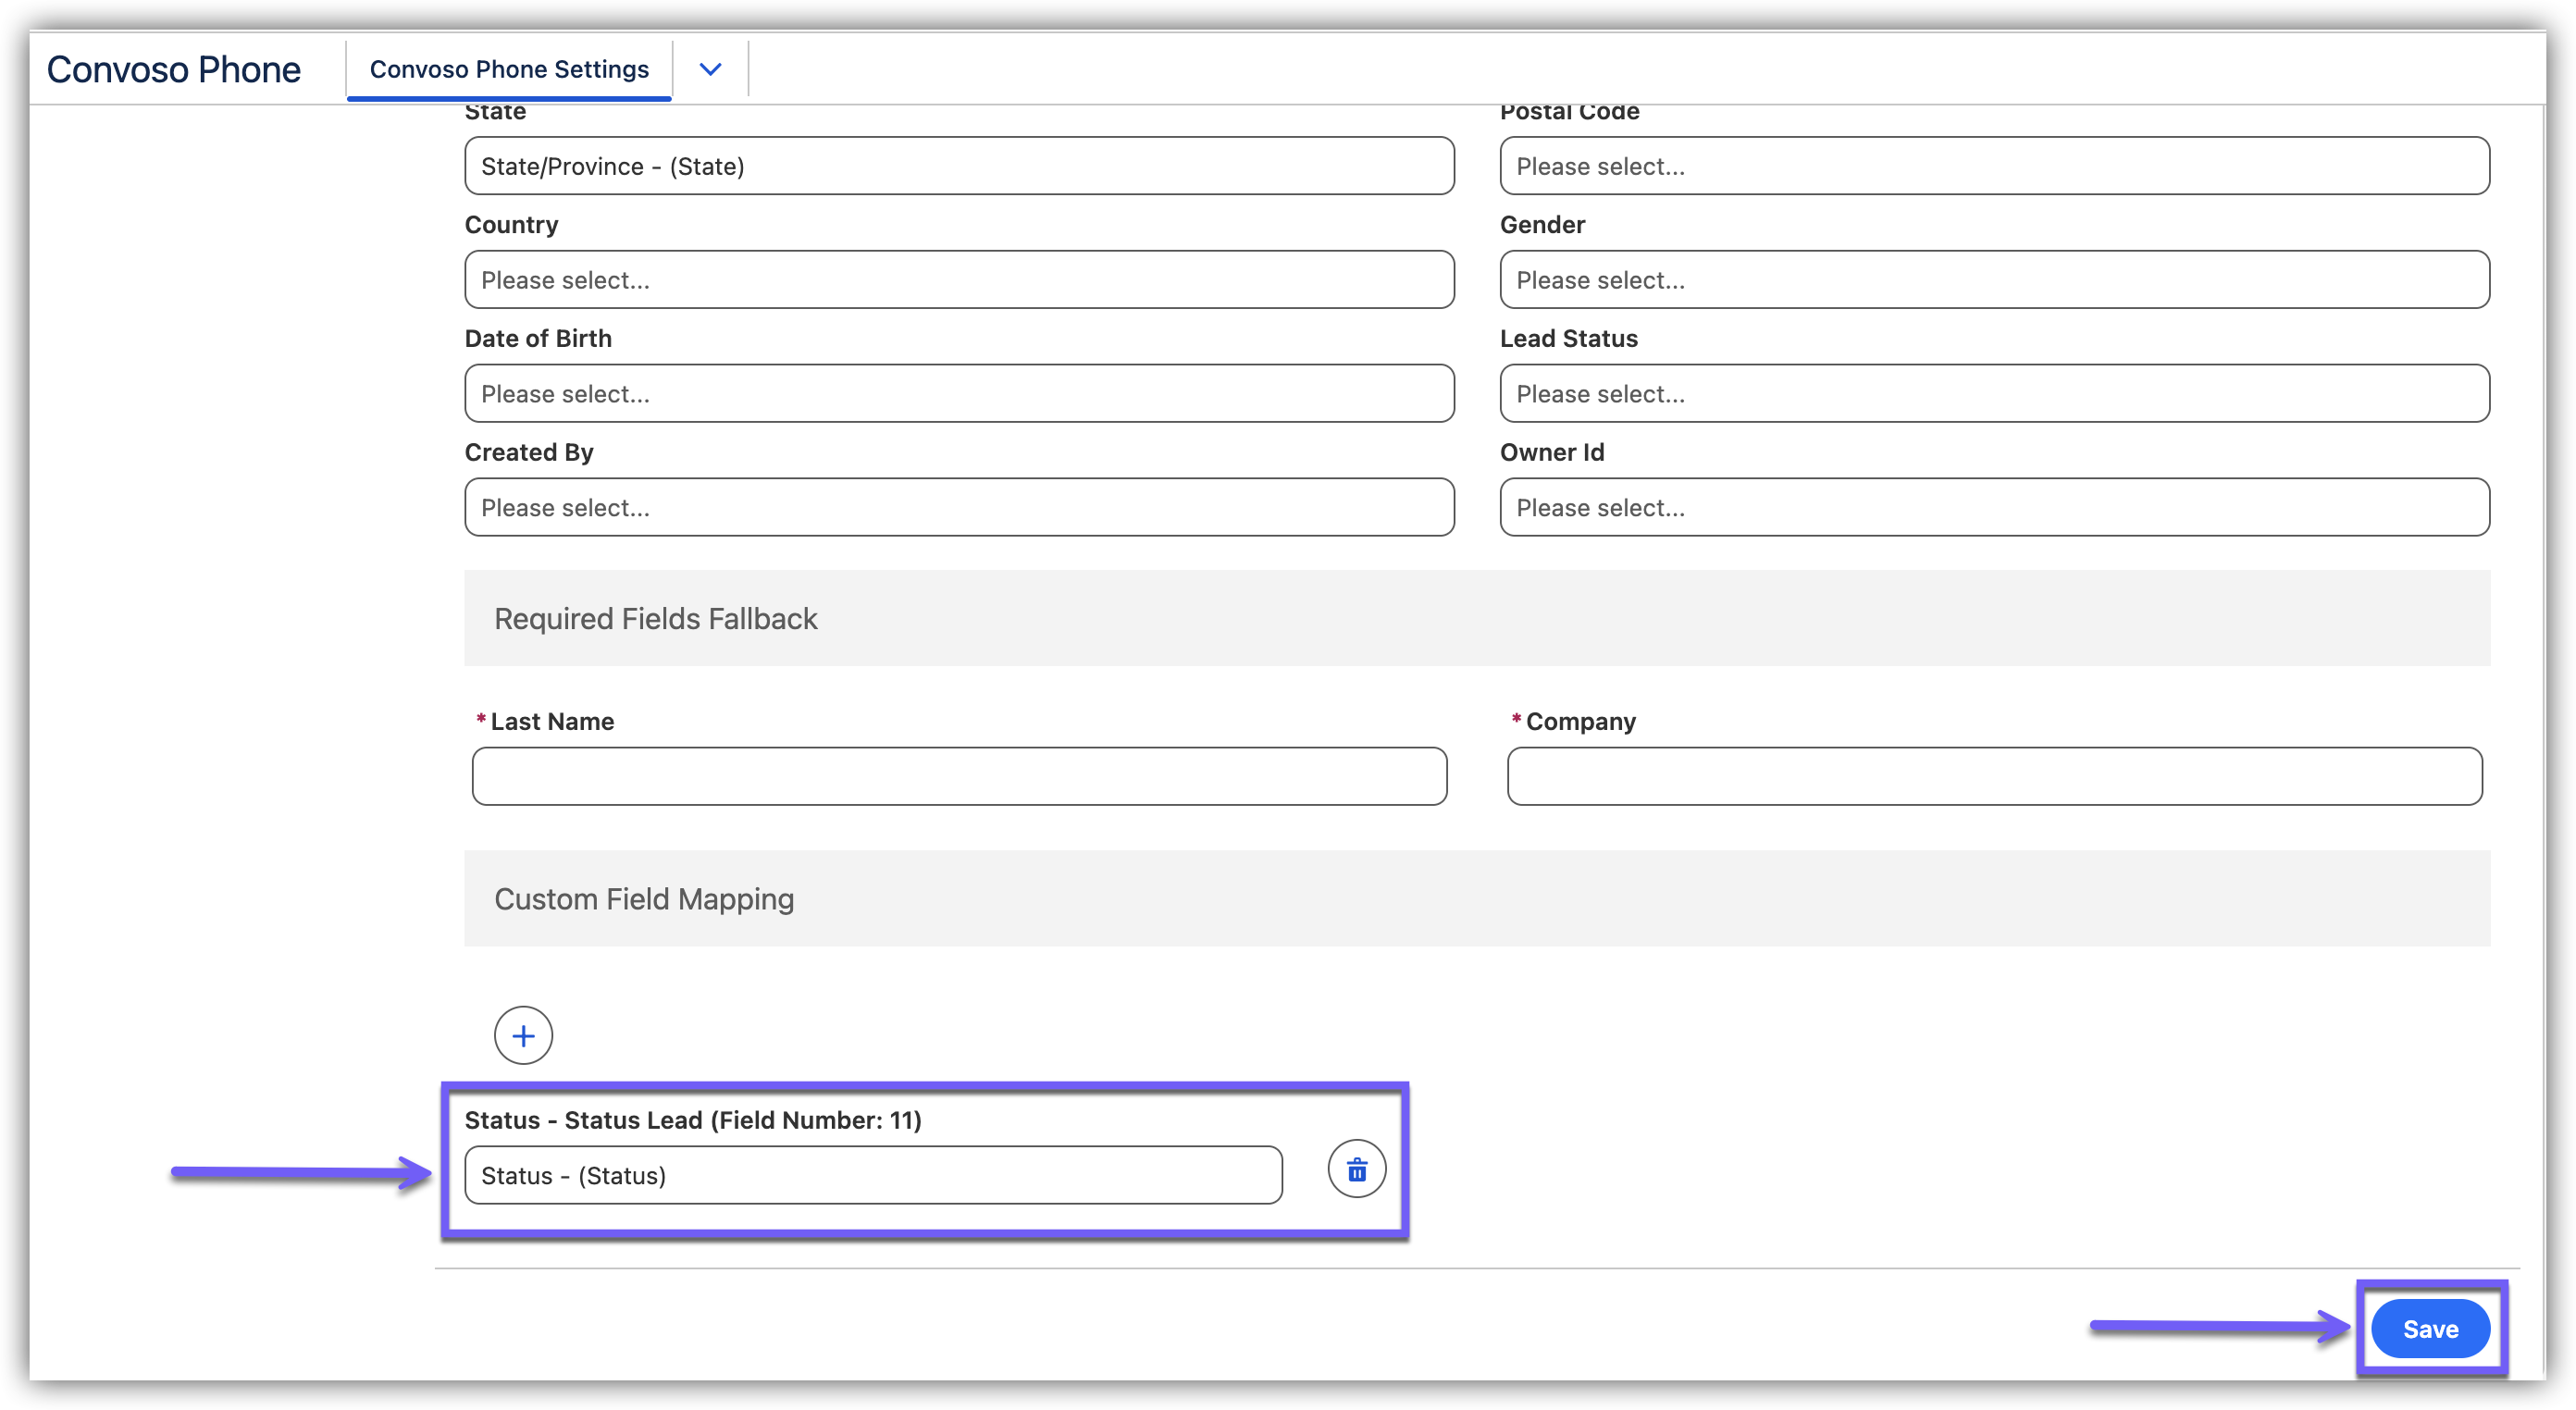Open the Status - (Status) mapping dropdown
This screenshot has width=2576, height=1410.
872,1175
